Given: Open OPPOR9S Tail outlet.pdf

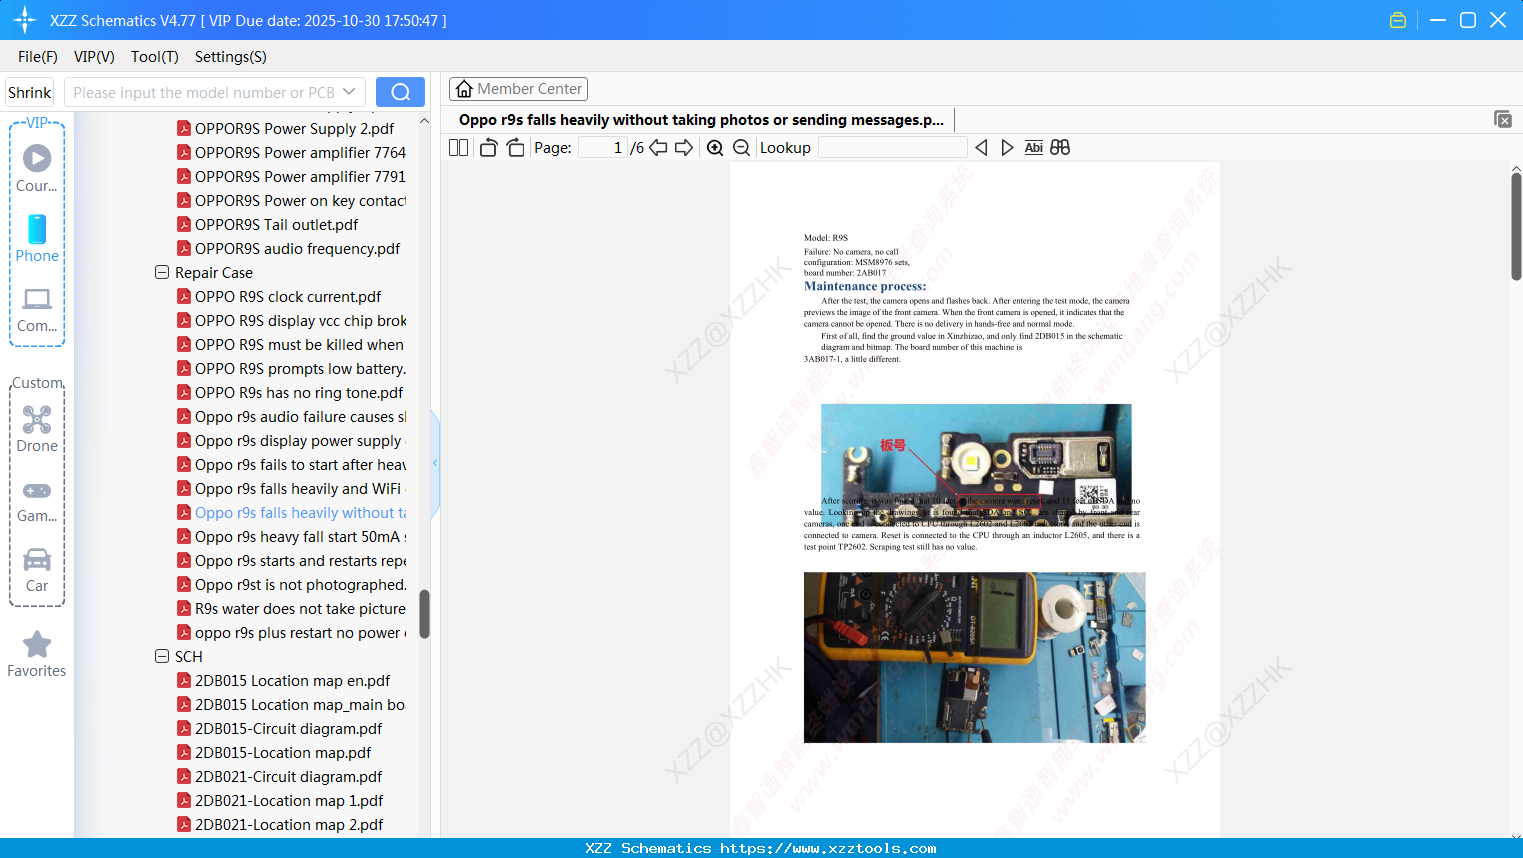Looking at the screenshot, I should click(x=267, y=225).
